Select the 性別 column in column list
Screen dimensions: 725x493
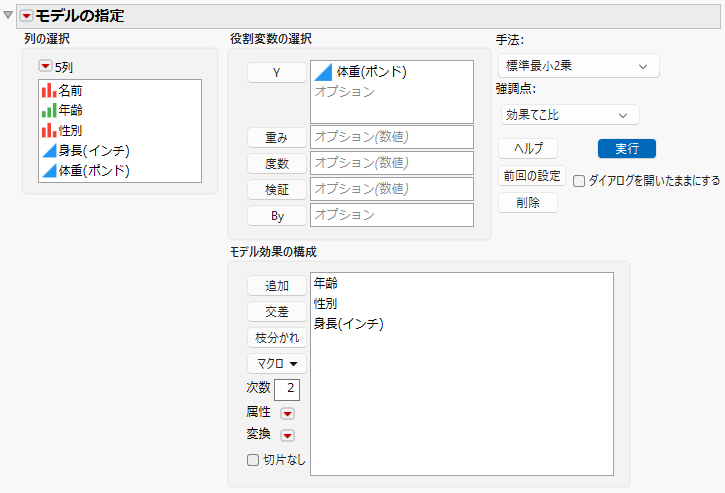point(120,130)
